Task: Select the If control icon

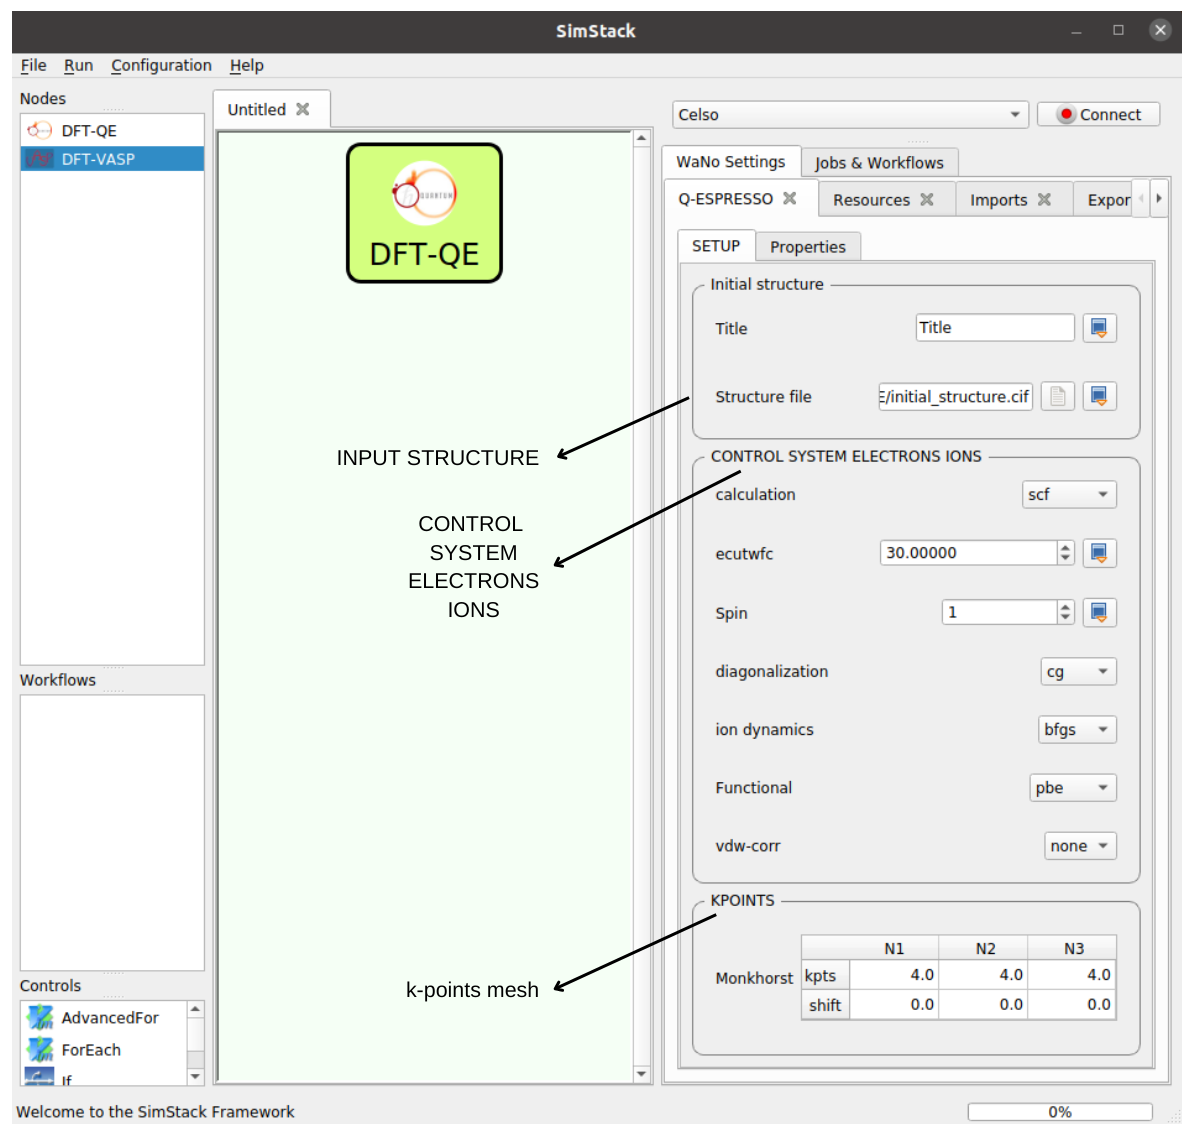Action: 40,1077
